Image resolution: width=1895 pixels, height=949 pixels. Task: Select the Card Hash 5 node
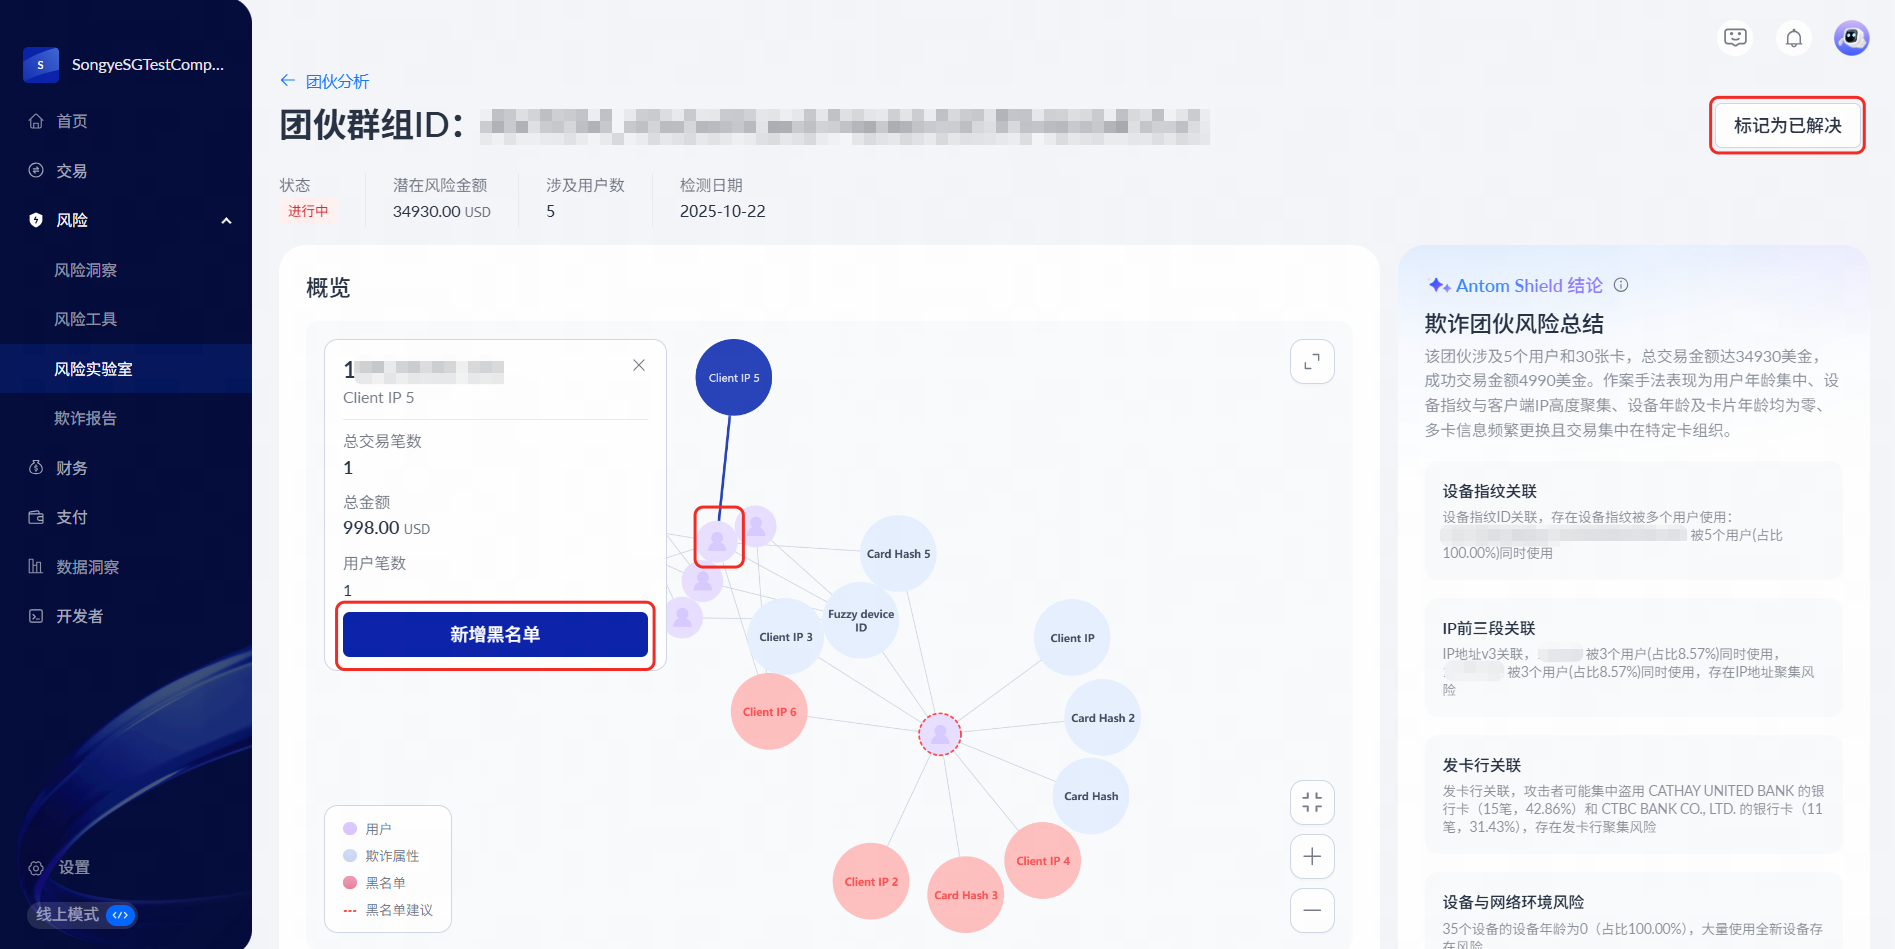point(898,554)
